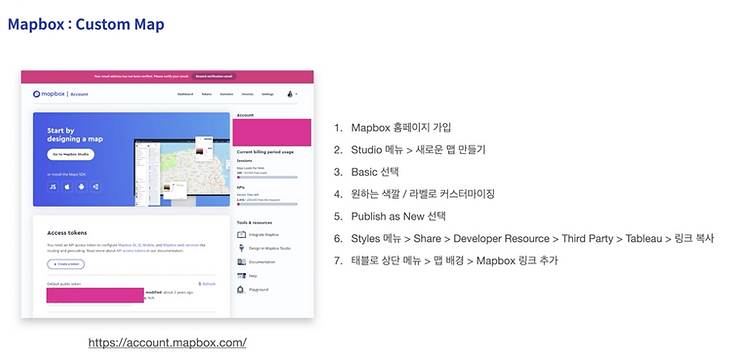This screenshot has height=360, width=740.
Task: Click the Integrate Mapbox icon
Action: pos(241,234)
